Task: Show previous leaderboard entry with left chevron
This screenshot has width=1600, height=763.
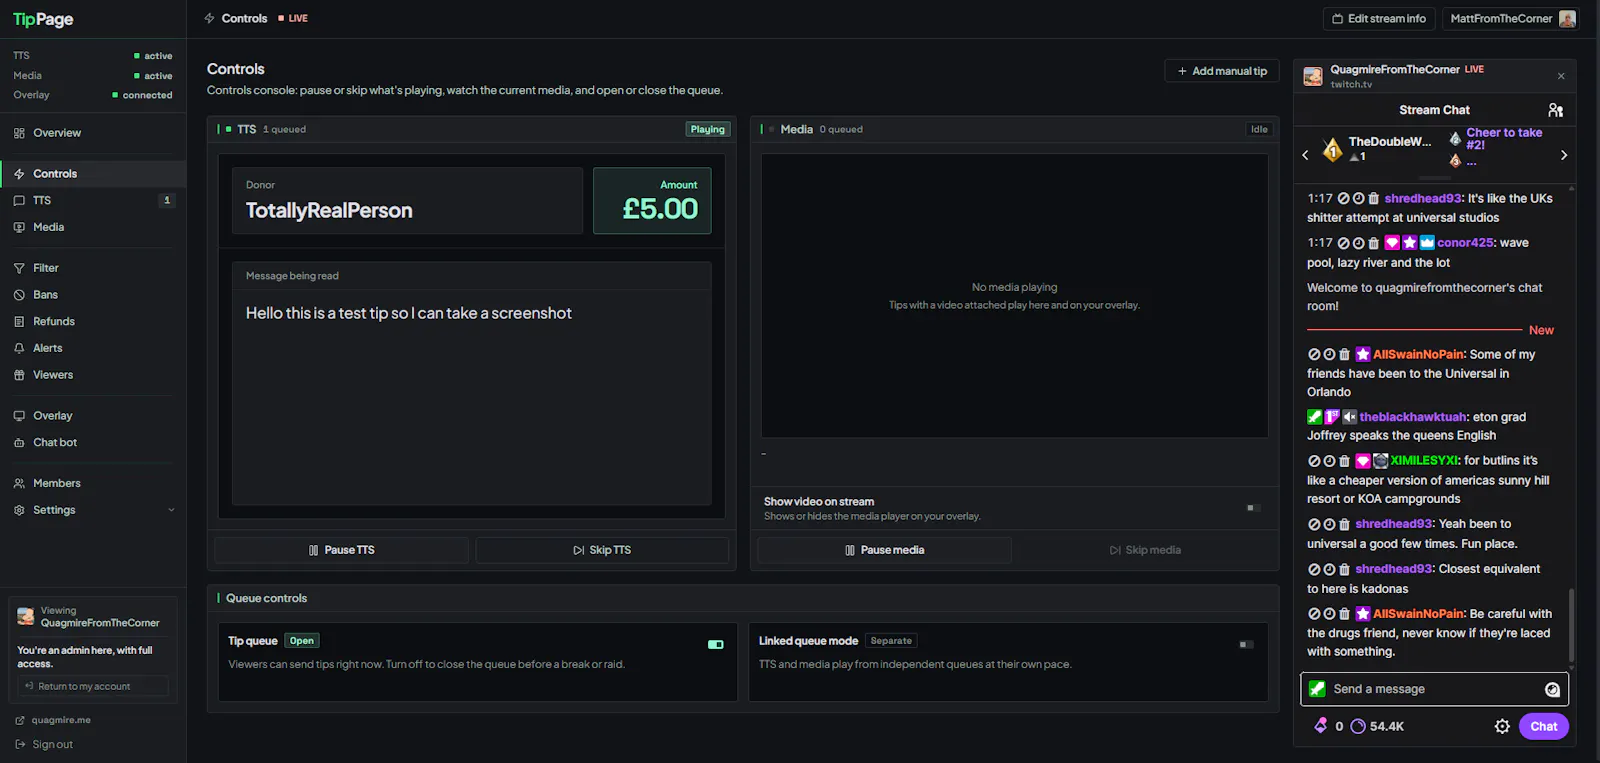Action: 1305,155
